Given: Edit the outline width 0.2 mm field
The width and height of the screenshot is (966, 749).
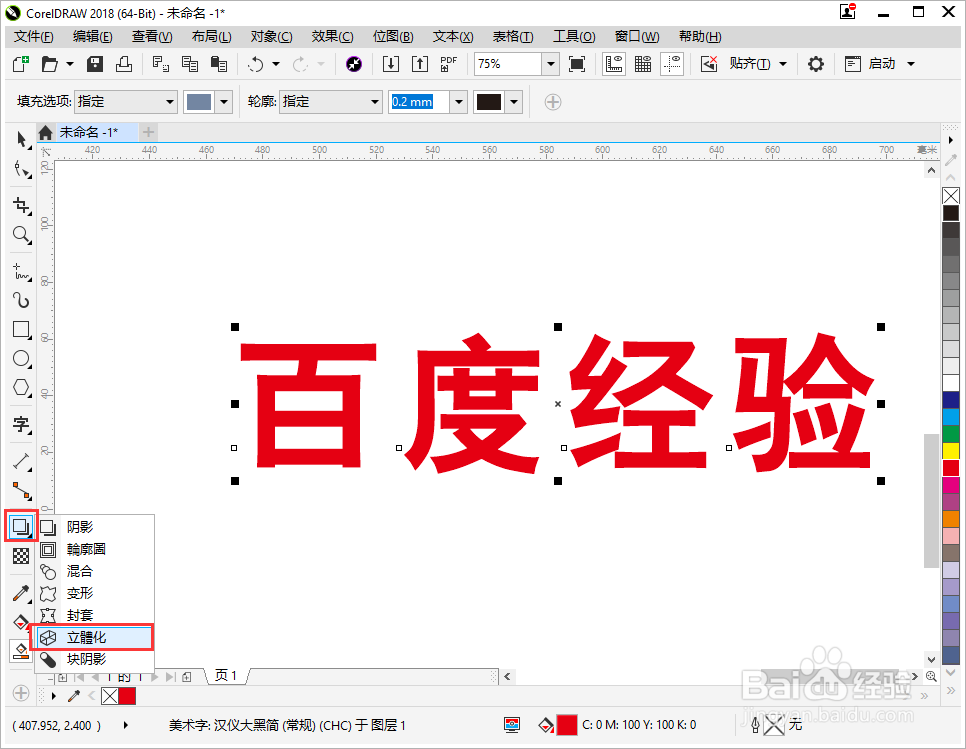Looking at the screenshot, I should pos(419,102).
